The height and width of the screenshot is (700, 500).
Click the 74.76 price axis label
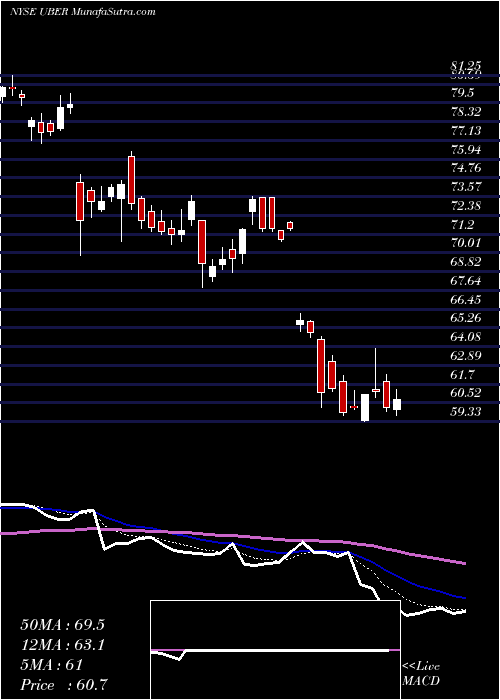coord(466,168)
